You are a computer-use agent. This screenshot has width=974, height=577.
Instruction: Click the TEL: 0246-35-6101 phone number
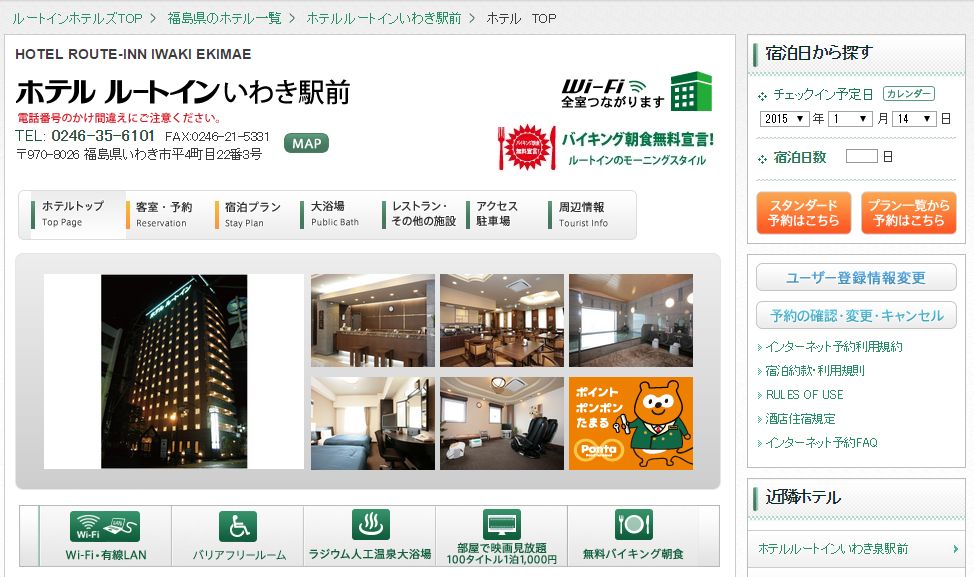[x=85, y=136]
